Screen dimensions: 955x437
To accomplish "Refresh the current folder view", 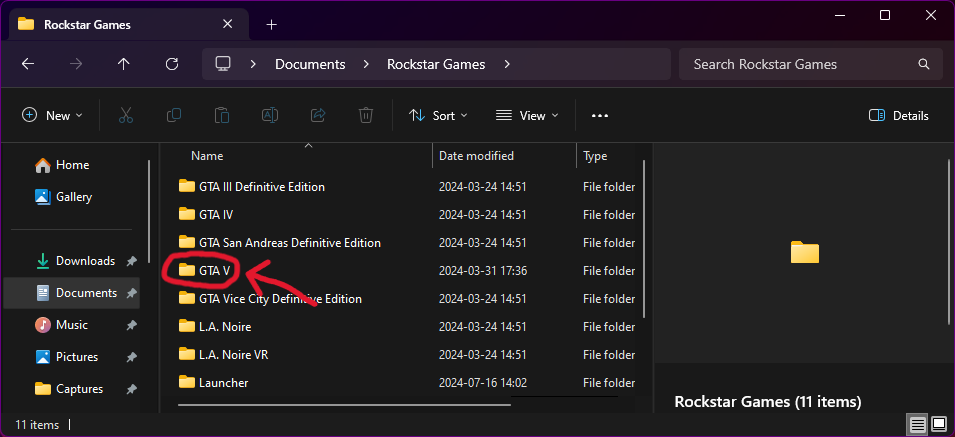I will coord(172,64).
